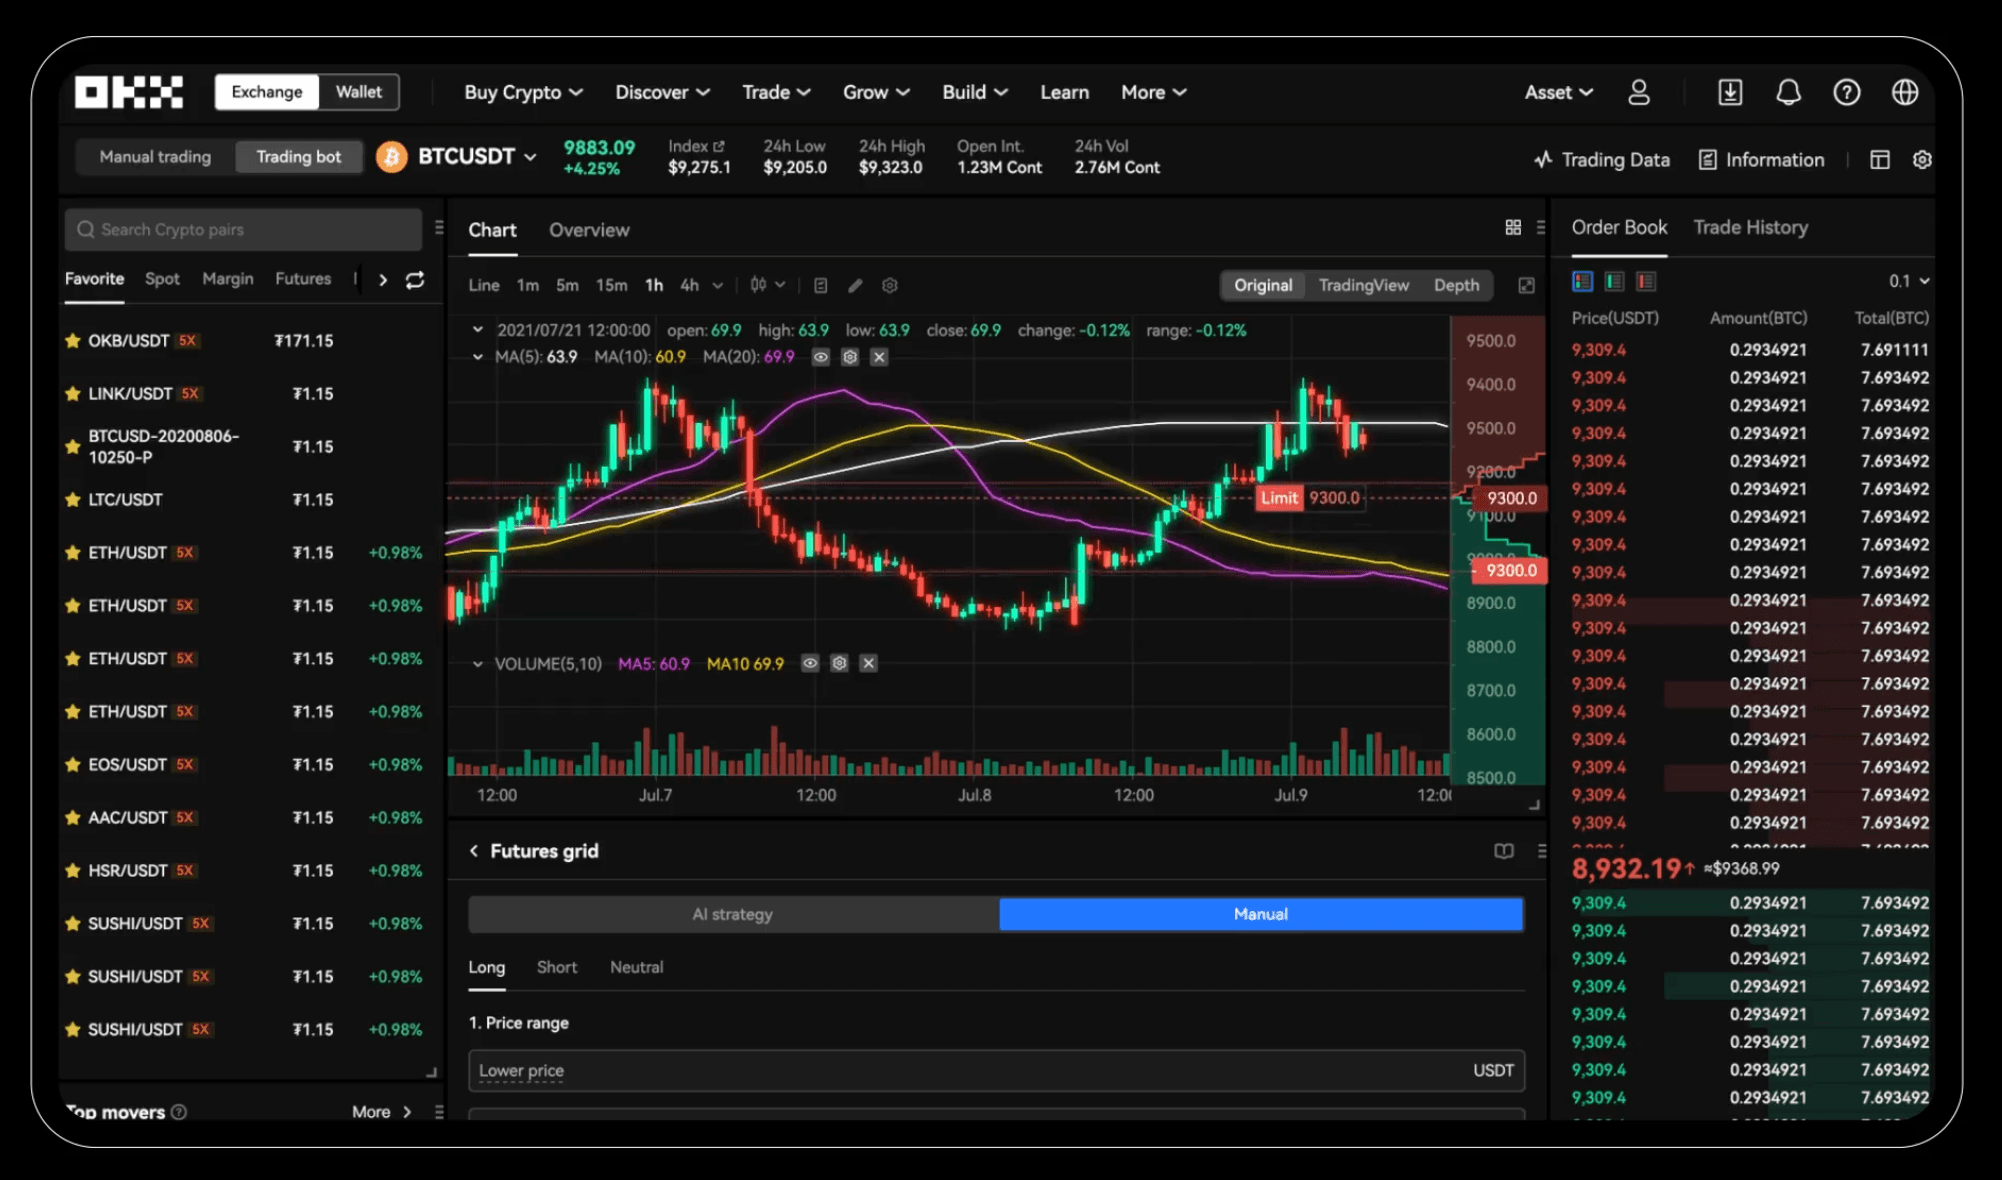2002x1180 pixels.
Task: Open BTCUSDT pair selector
Action: coord(477,157)
